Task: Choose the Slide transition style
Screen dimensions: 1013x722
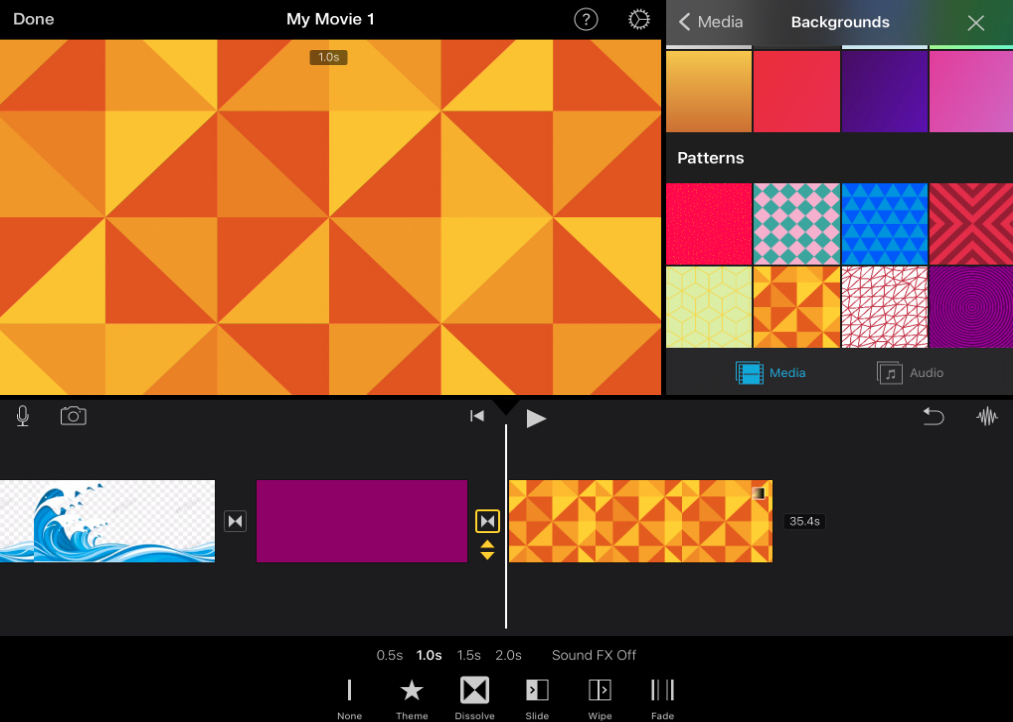Action: 537,692
